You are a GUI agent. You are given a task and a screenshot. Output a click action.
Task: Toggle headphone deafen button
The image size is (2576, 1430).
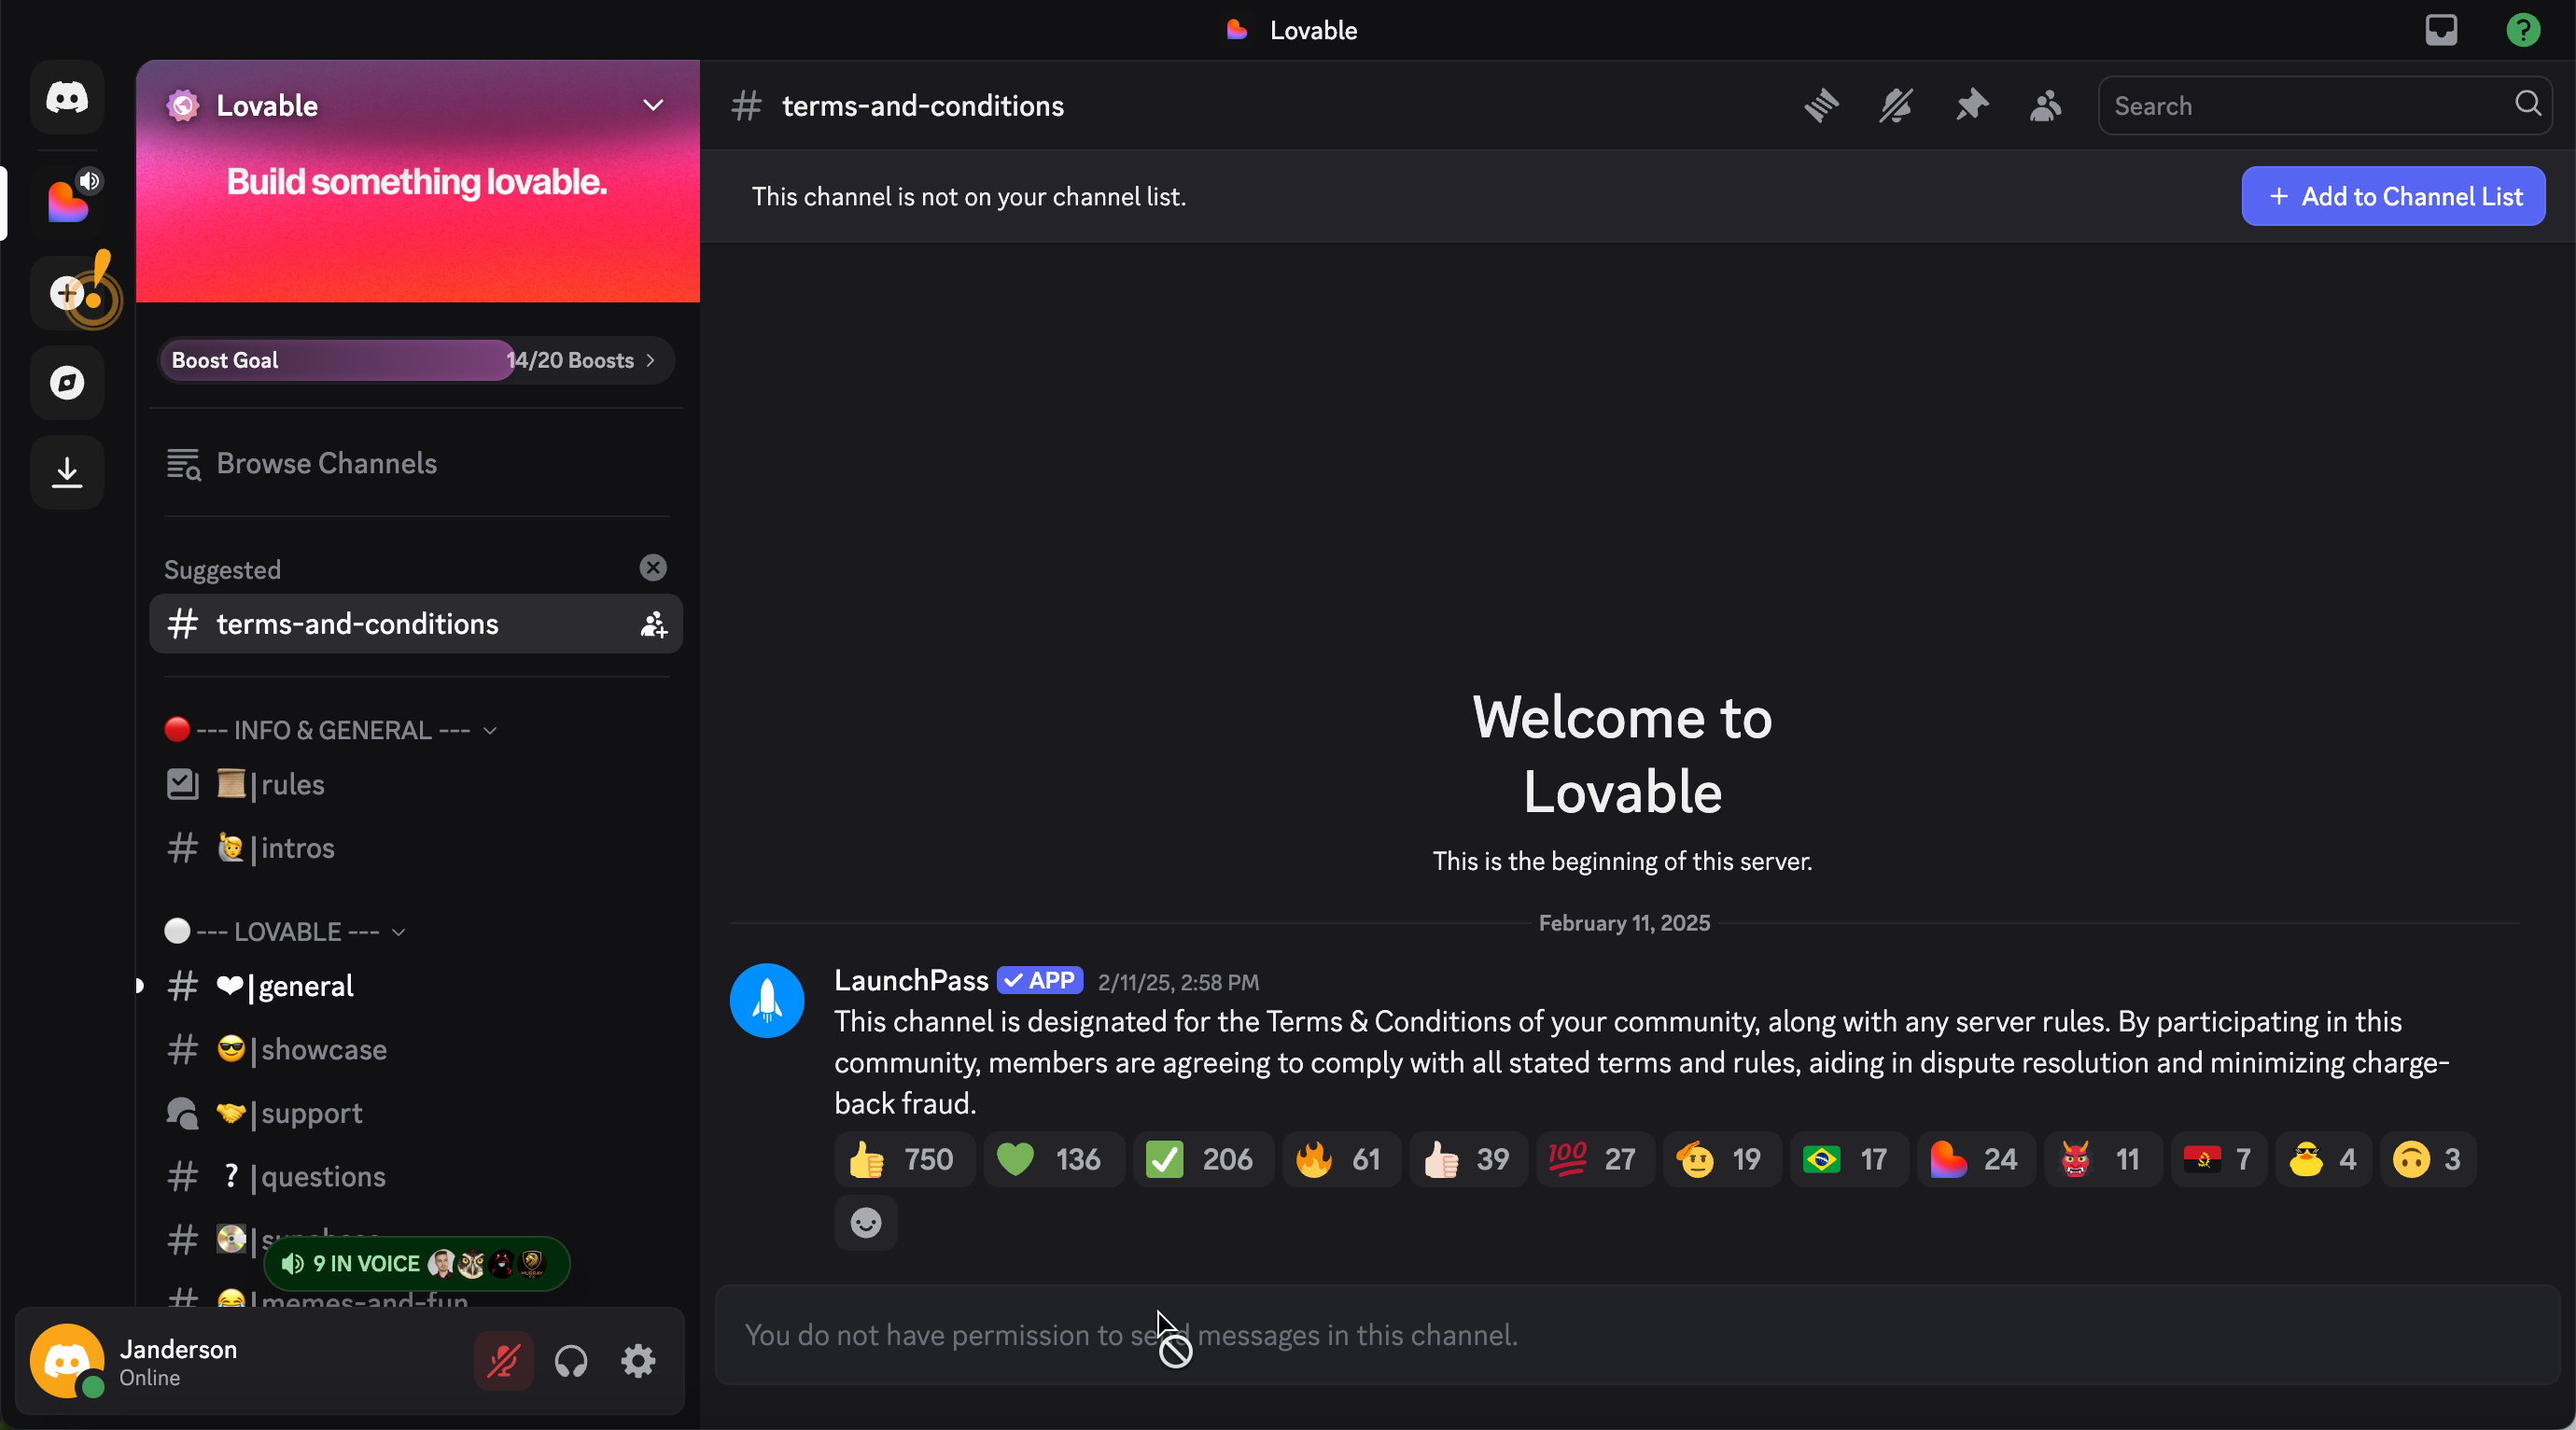pos(571,1360)
